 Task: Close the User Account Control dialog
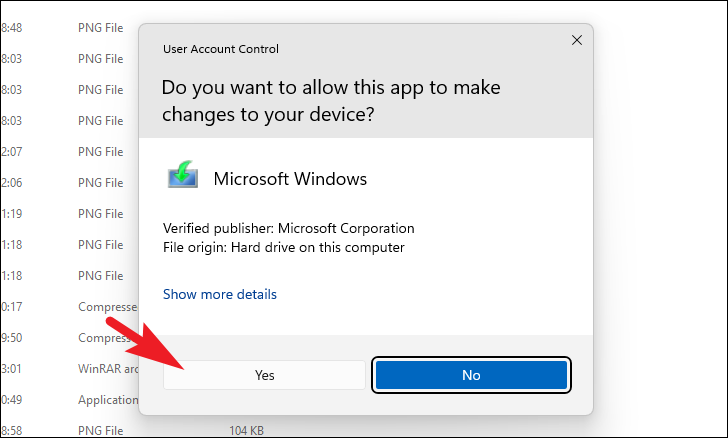click(577, 40)
